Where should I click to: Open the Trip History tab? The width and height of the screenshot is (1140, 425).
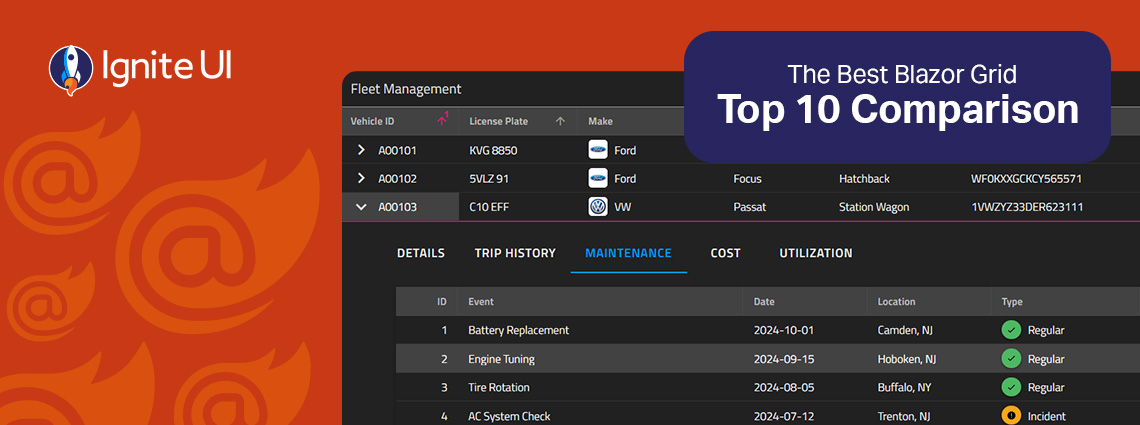pyautogui.click(x=515, y=253)
